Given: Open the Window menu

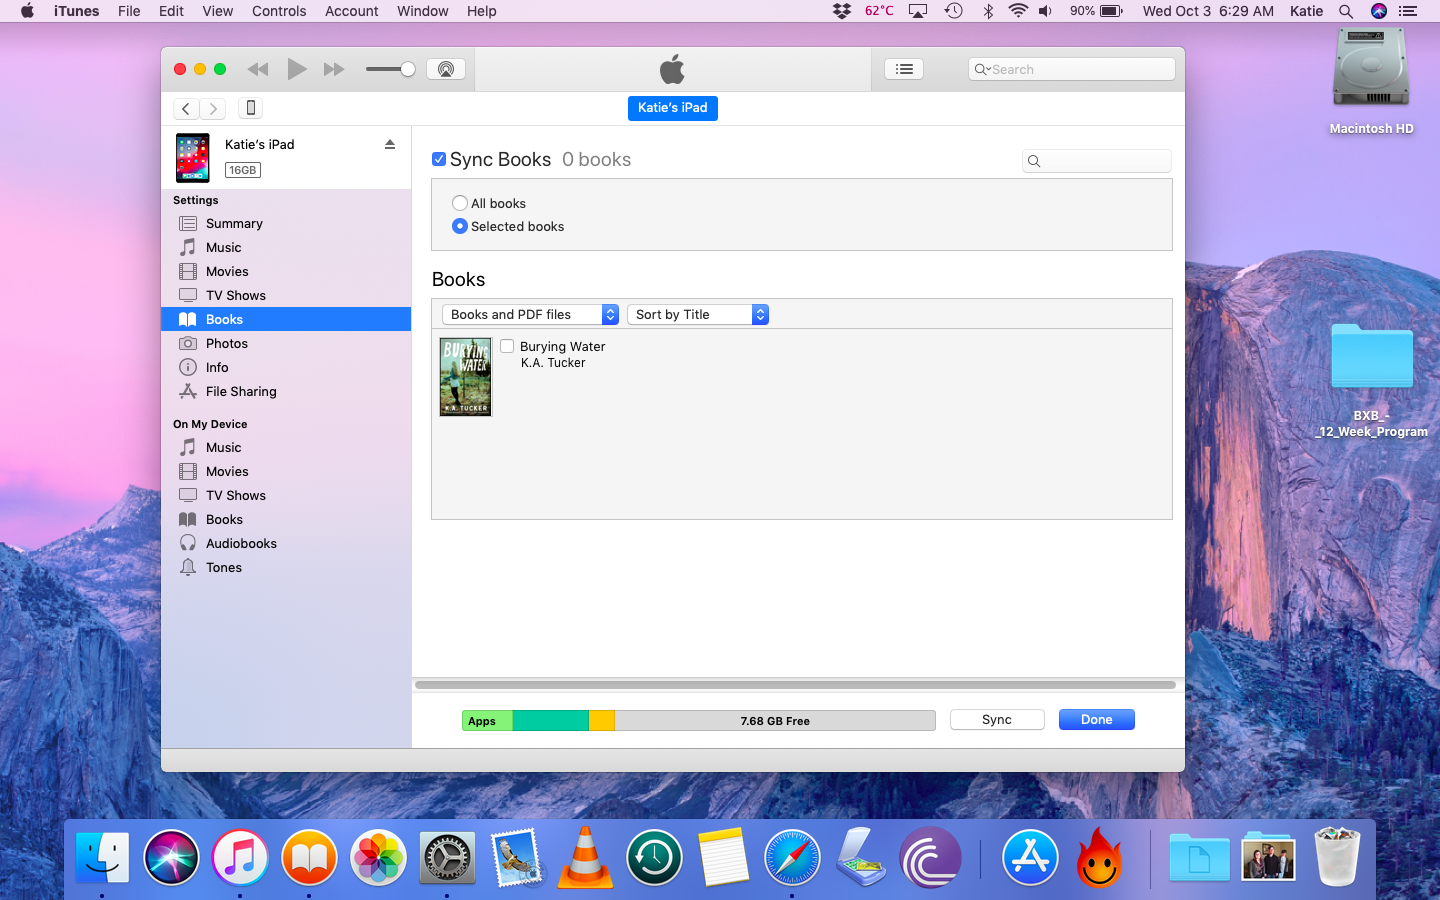Looking at the screenshot, I should click(422, 11).
